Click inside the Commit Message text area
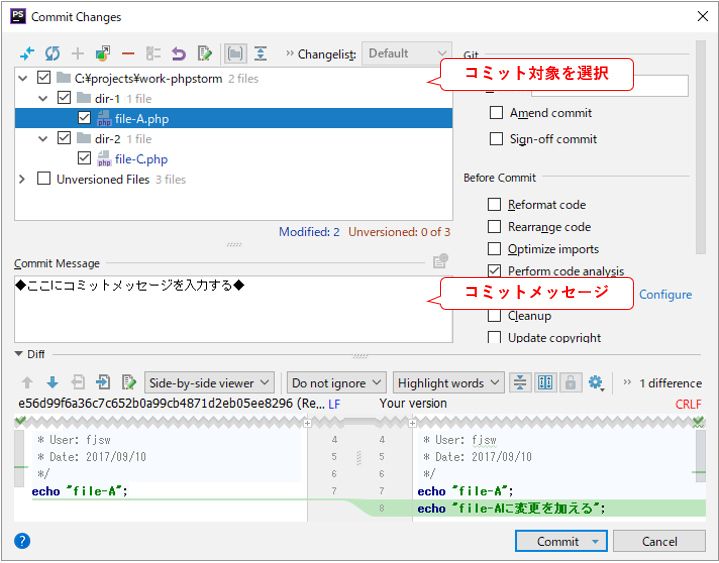This screenshot has height=563, width=719. [233, 309]
